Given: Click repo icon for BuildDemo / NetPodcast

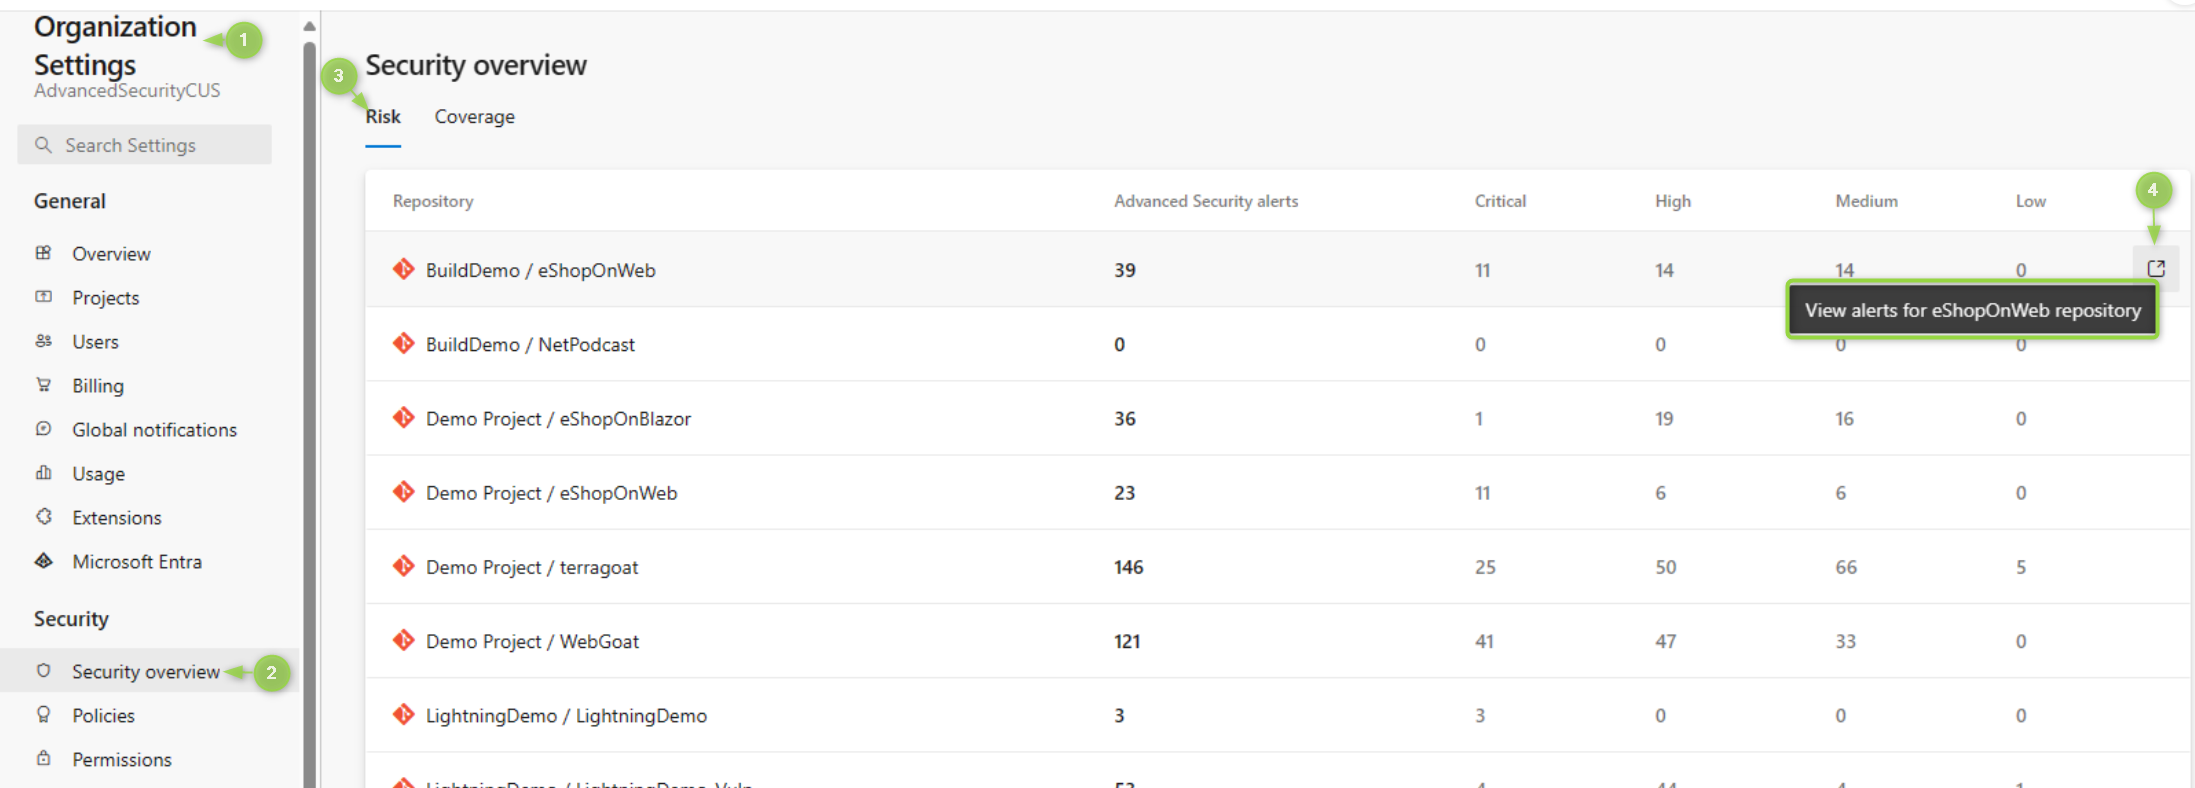Looking at the screenshot, I should [404, 343].
